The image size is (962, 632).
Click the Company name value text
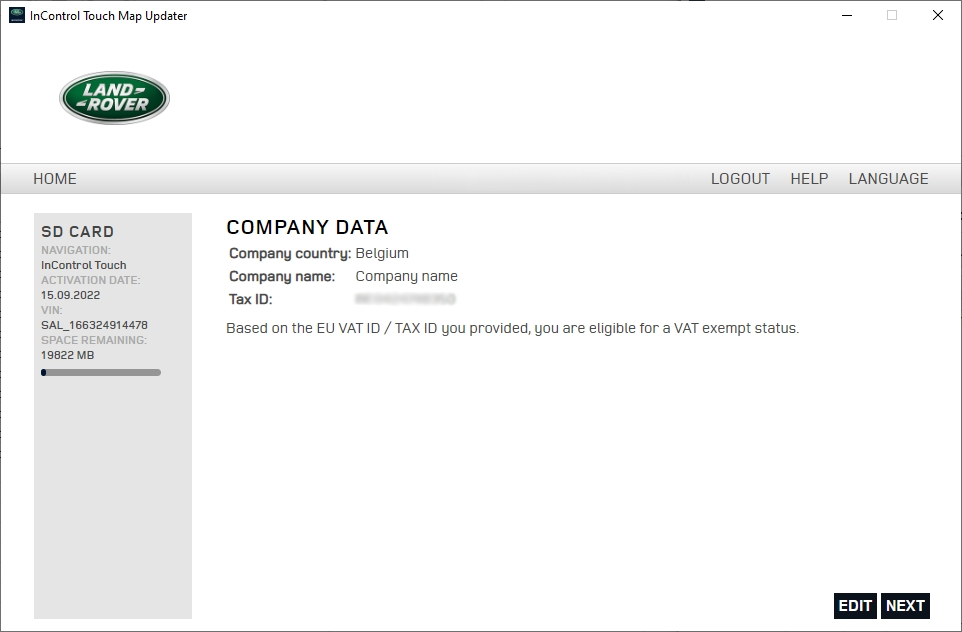406,276
